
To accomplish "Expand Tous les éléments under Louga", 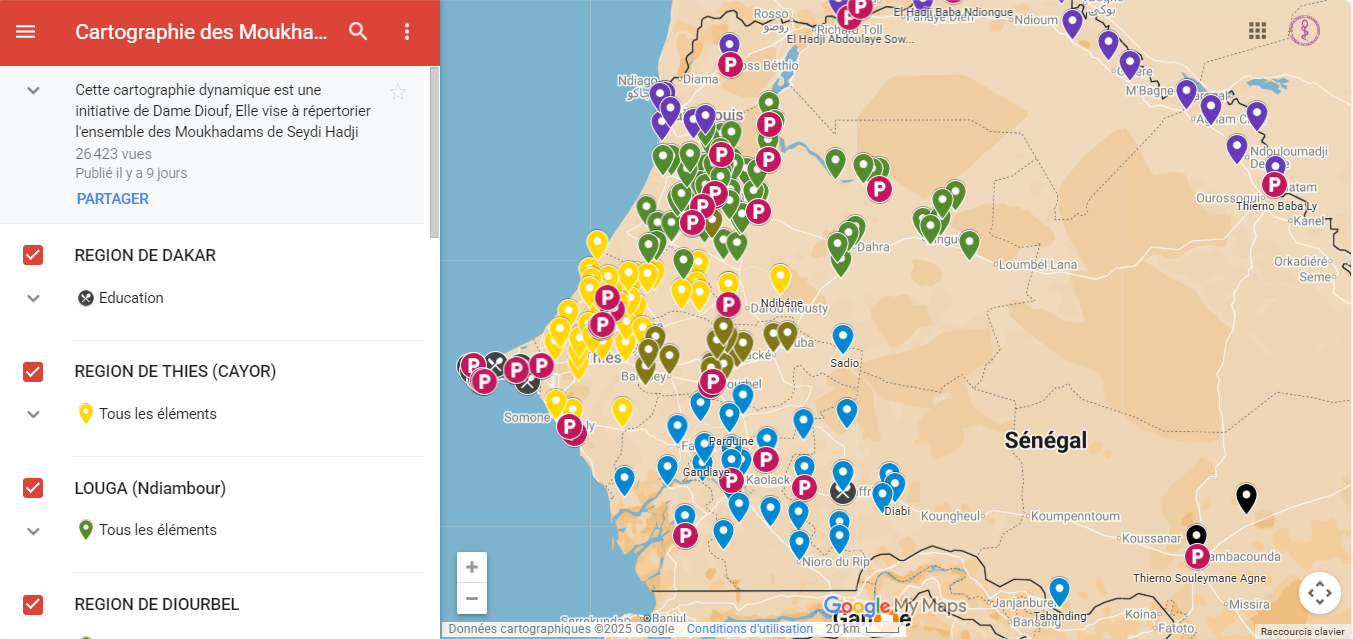I will [x=33, y=530].
